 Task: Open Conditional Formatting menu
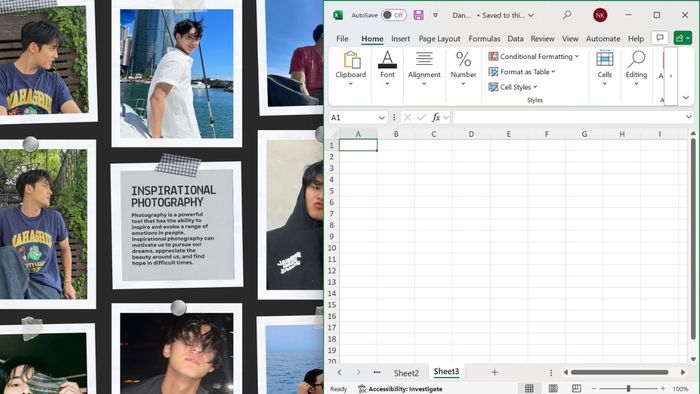pyautogui.click(x=533, y=57)
